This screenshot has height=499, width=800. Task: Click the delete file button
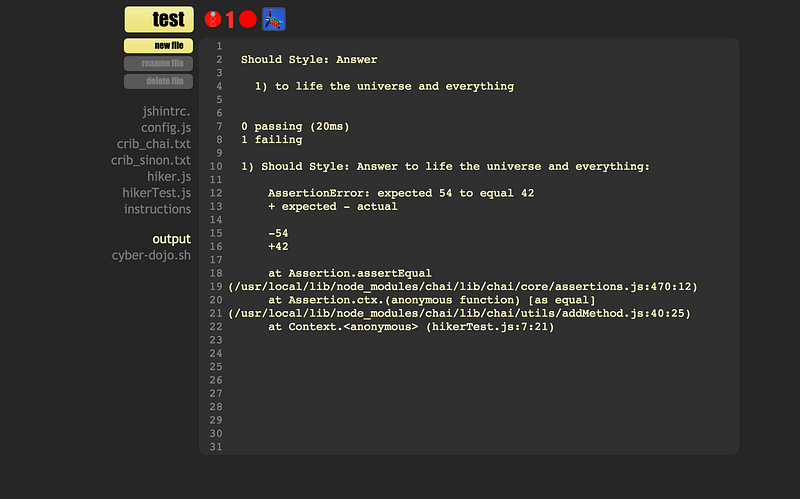pos(159,81)
